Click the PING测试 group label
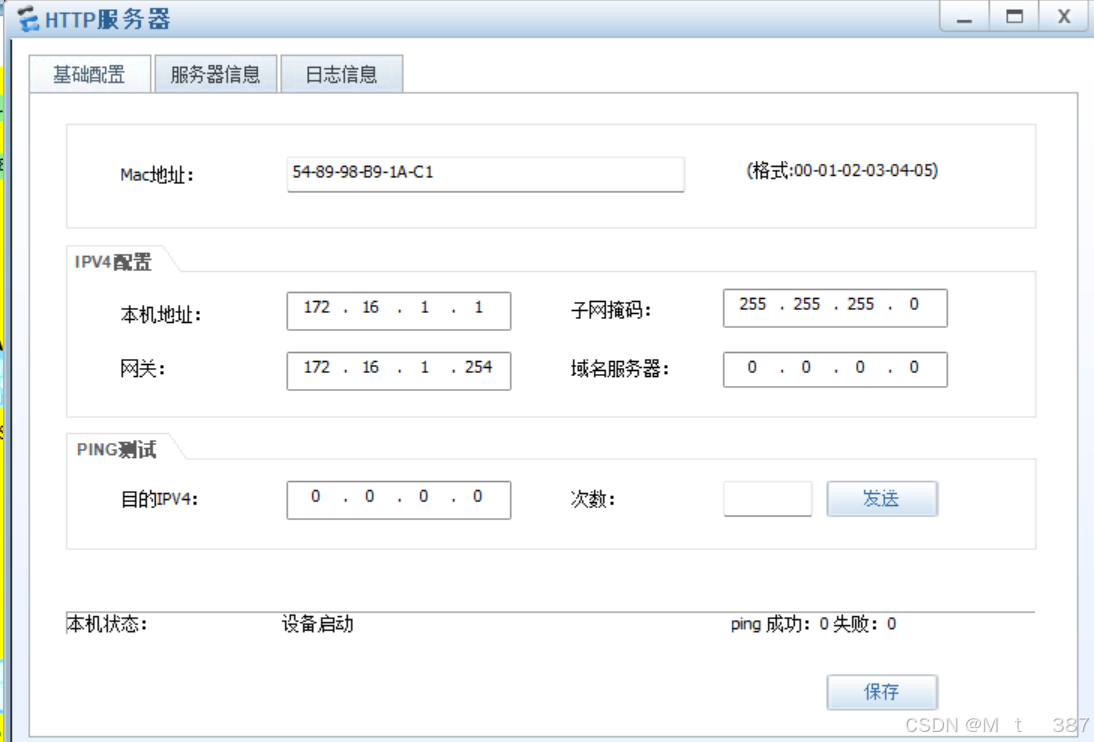 click(117, 450)
